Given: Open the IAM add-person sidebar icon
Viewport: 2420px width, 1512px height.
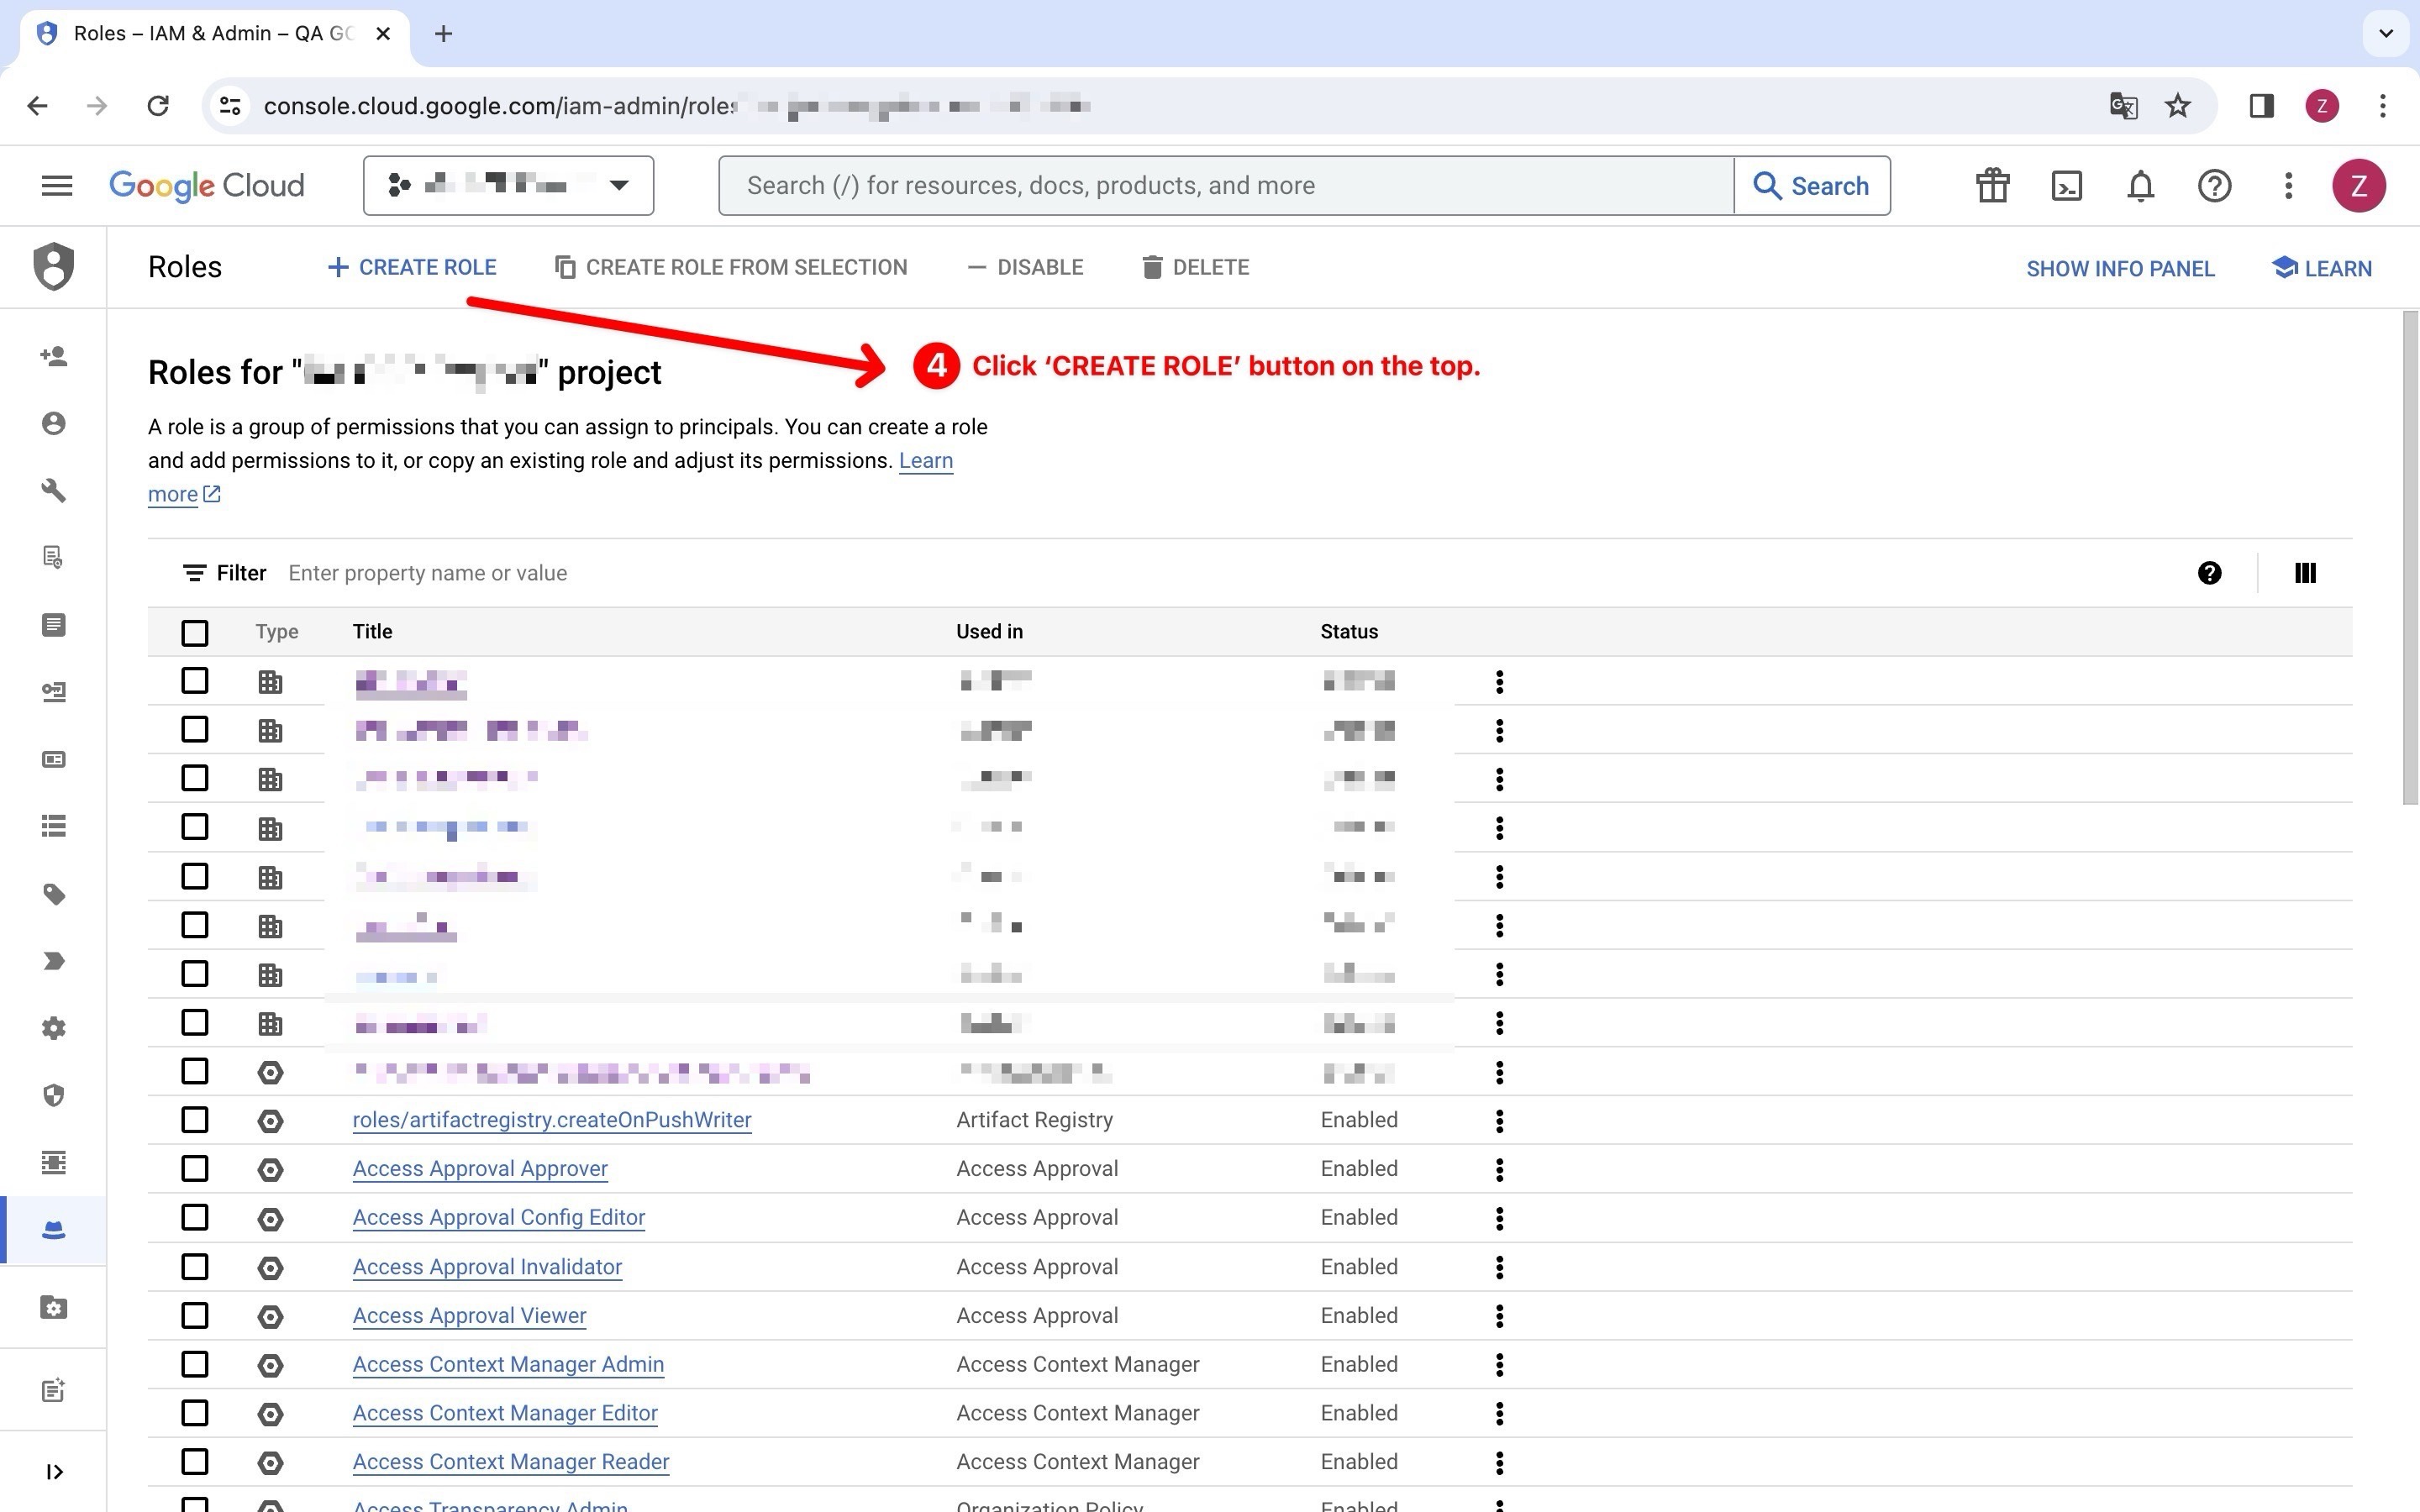Looking at the screenshot, I should [54, 356].
